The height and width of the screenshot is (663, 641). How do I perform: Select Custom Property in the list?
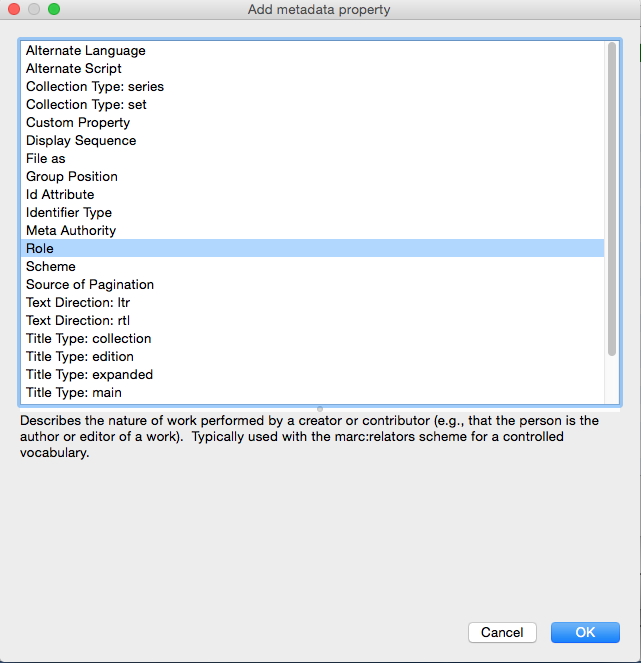pos(78,123)
